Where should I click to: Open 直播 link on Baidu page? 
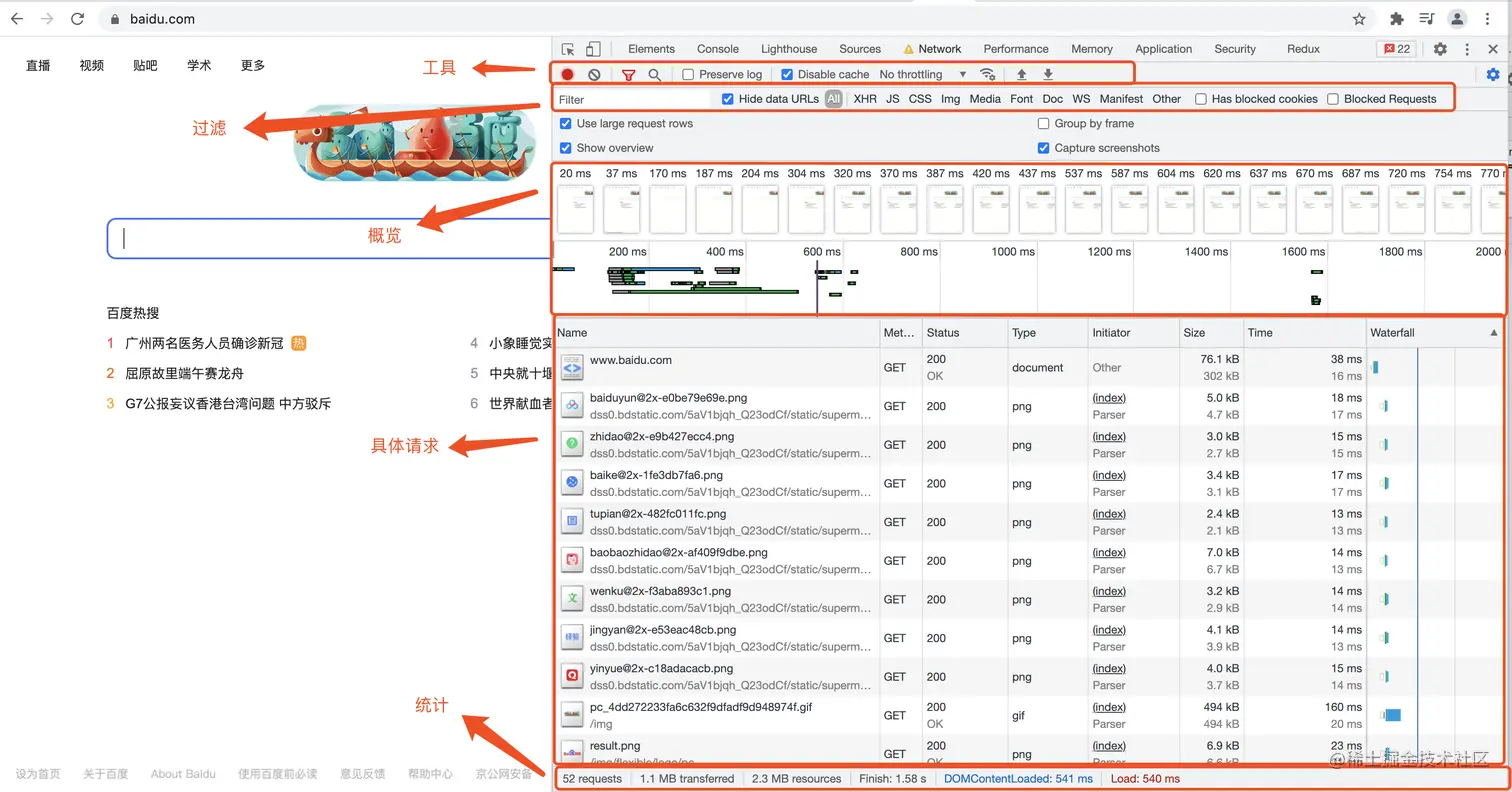(x=38, y=66)
